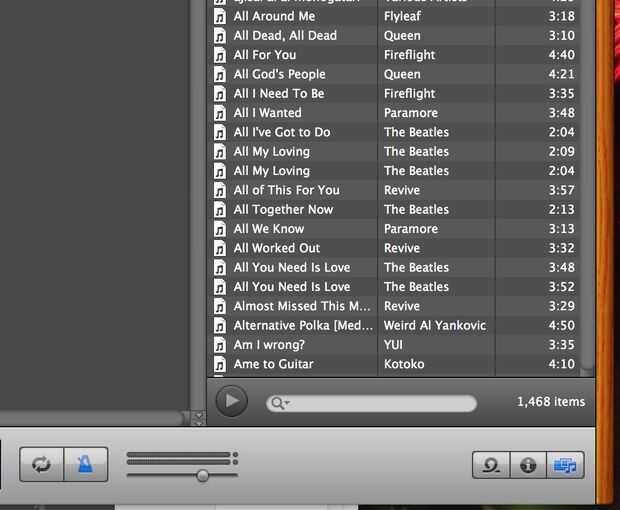This screenshot has height=510, width=620.
Task: Click the master level meter bars
Action: point(182,458)
